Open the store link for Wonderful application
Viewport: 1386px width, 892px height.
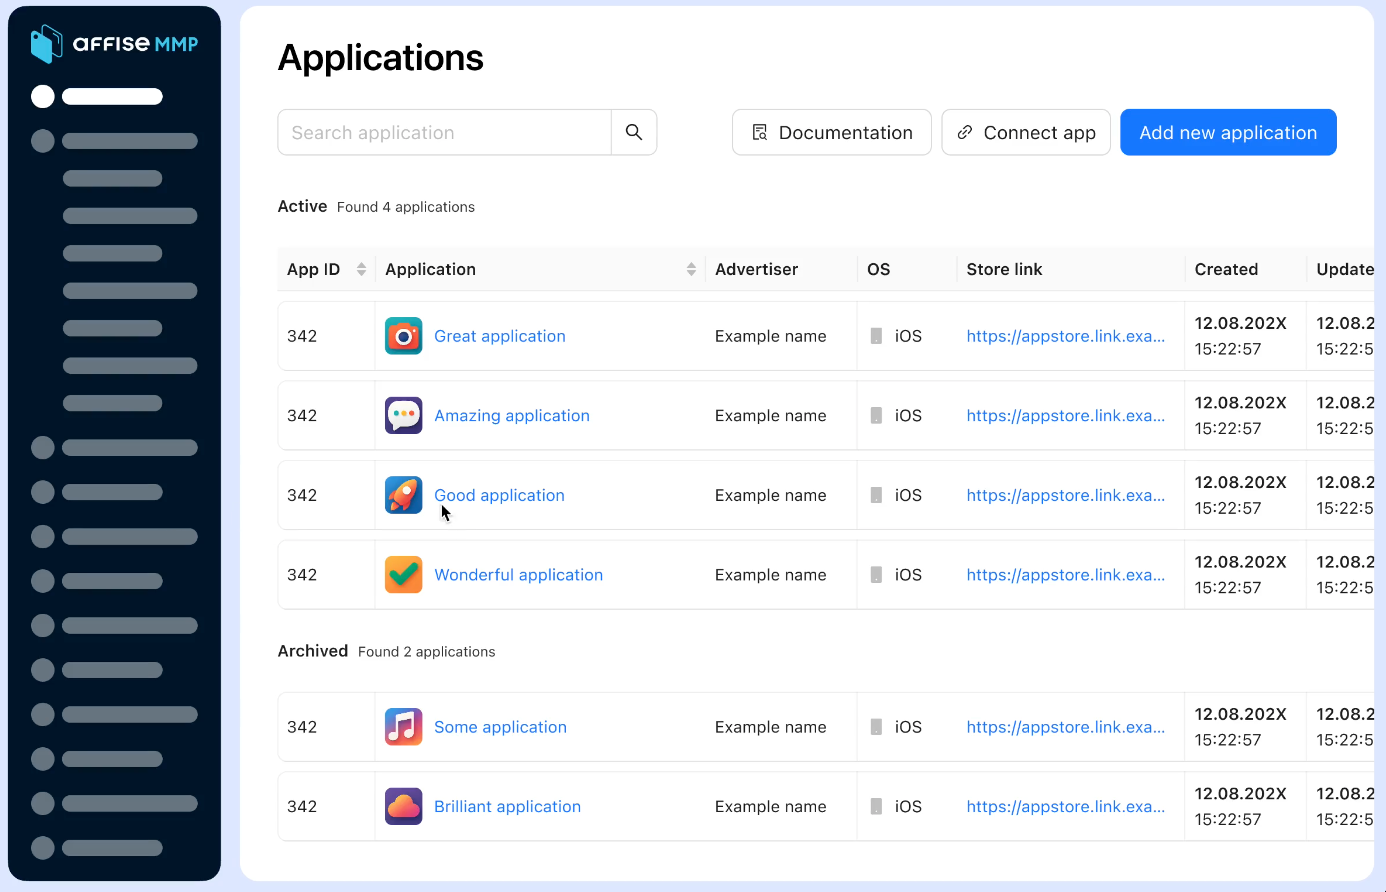1066,575
